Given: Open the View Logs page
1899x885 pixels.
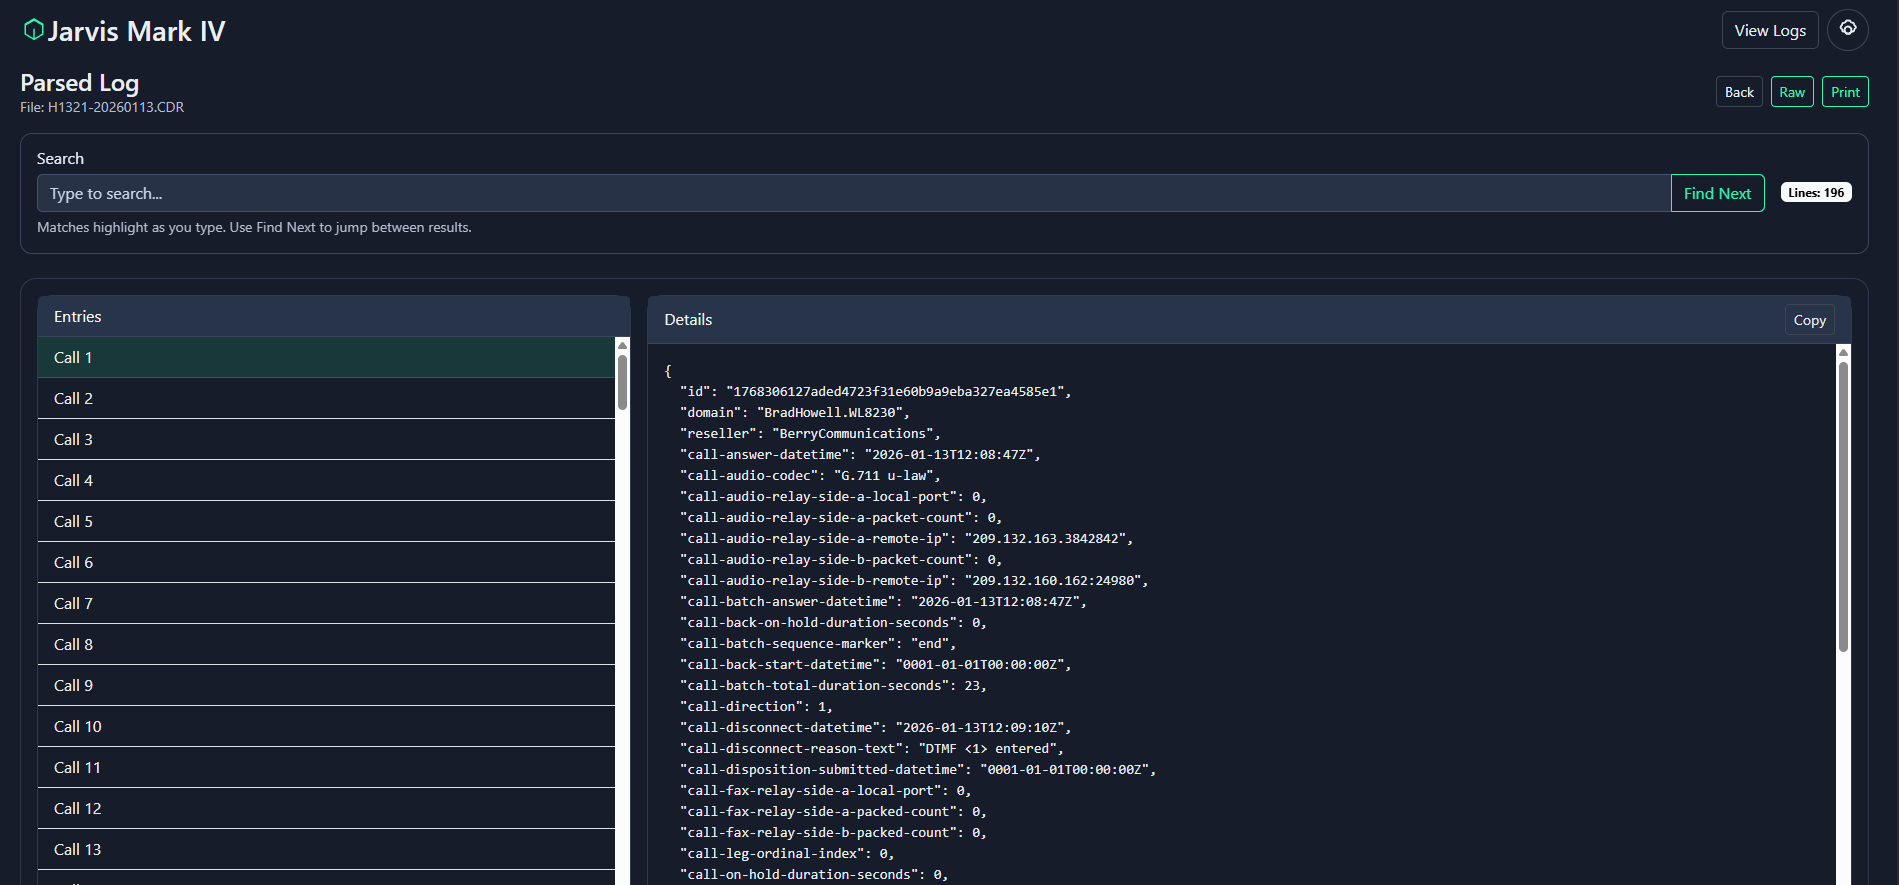Looking at the screenshot, I should 1769,30.
